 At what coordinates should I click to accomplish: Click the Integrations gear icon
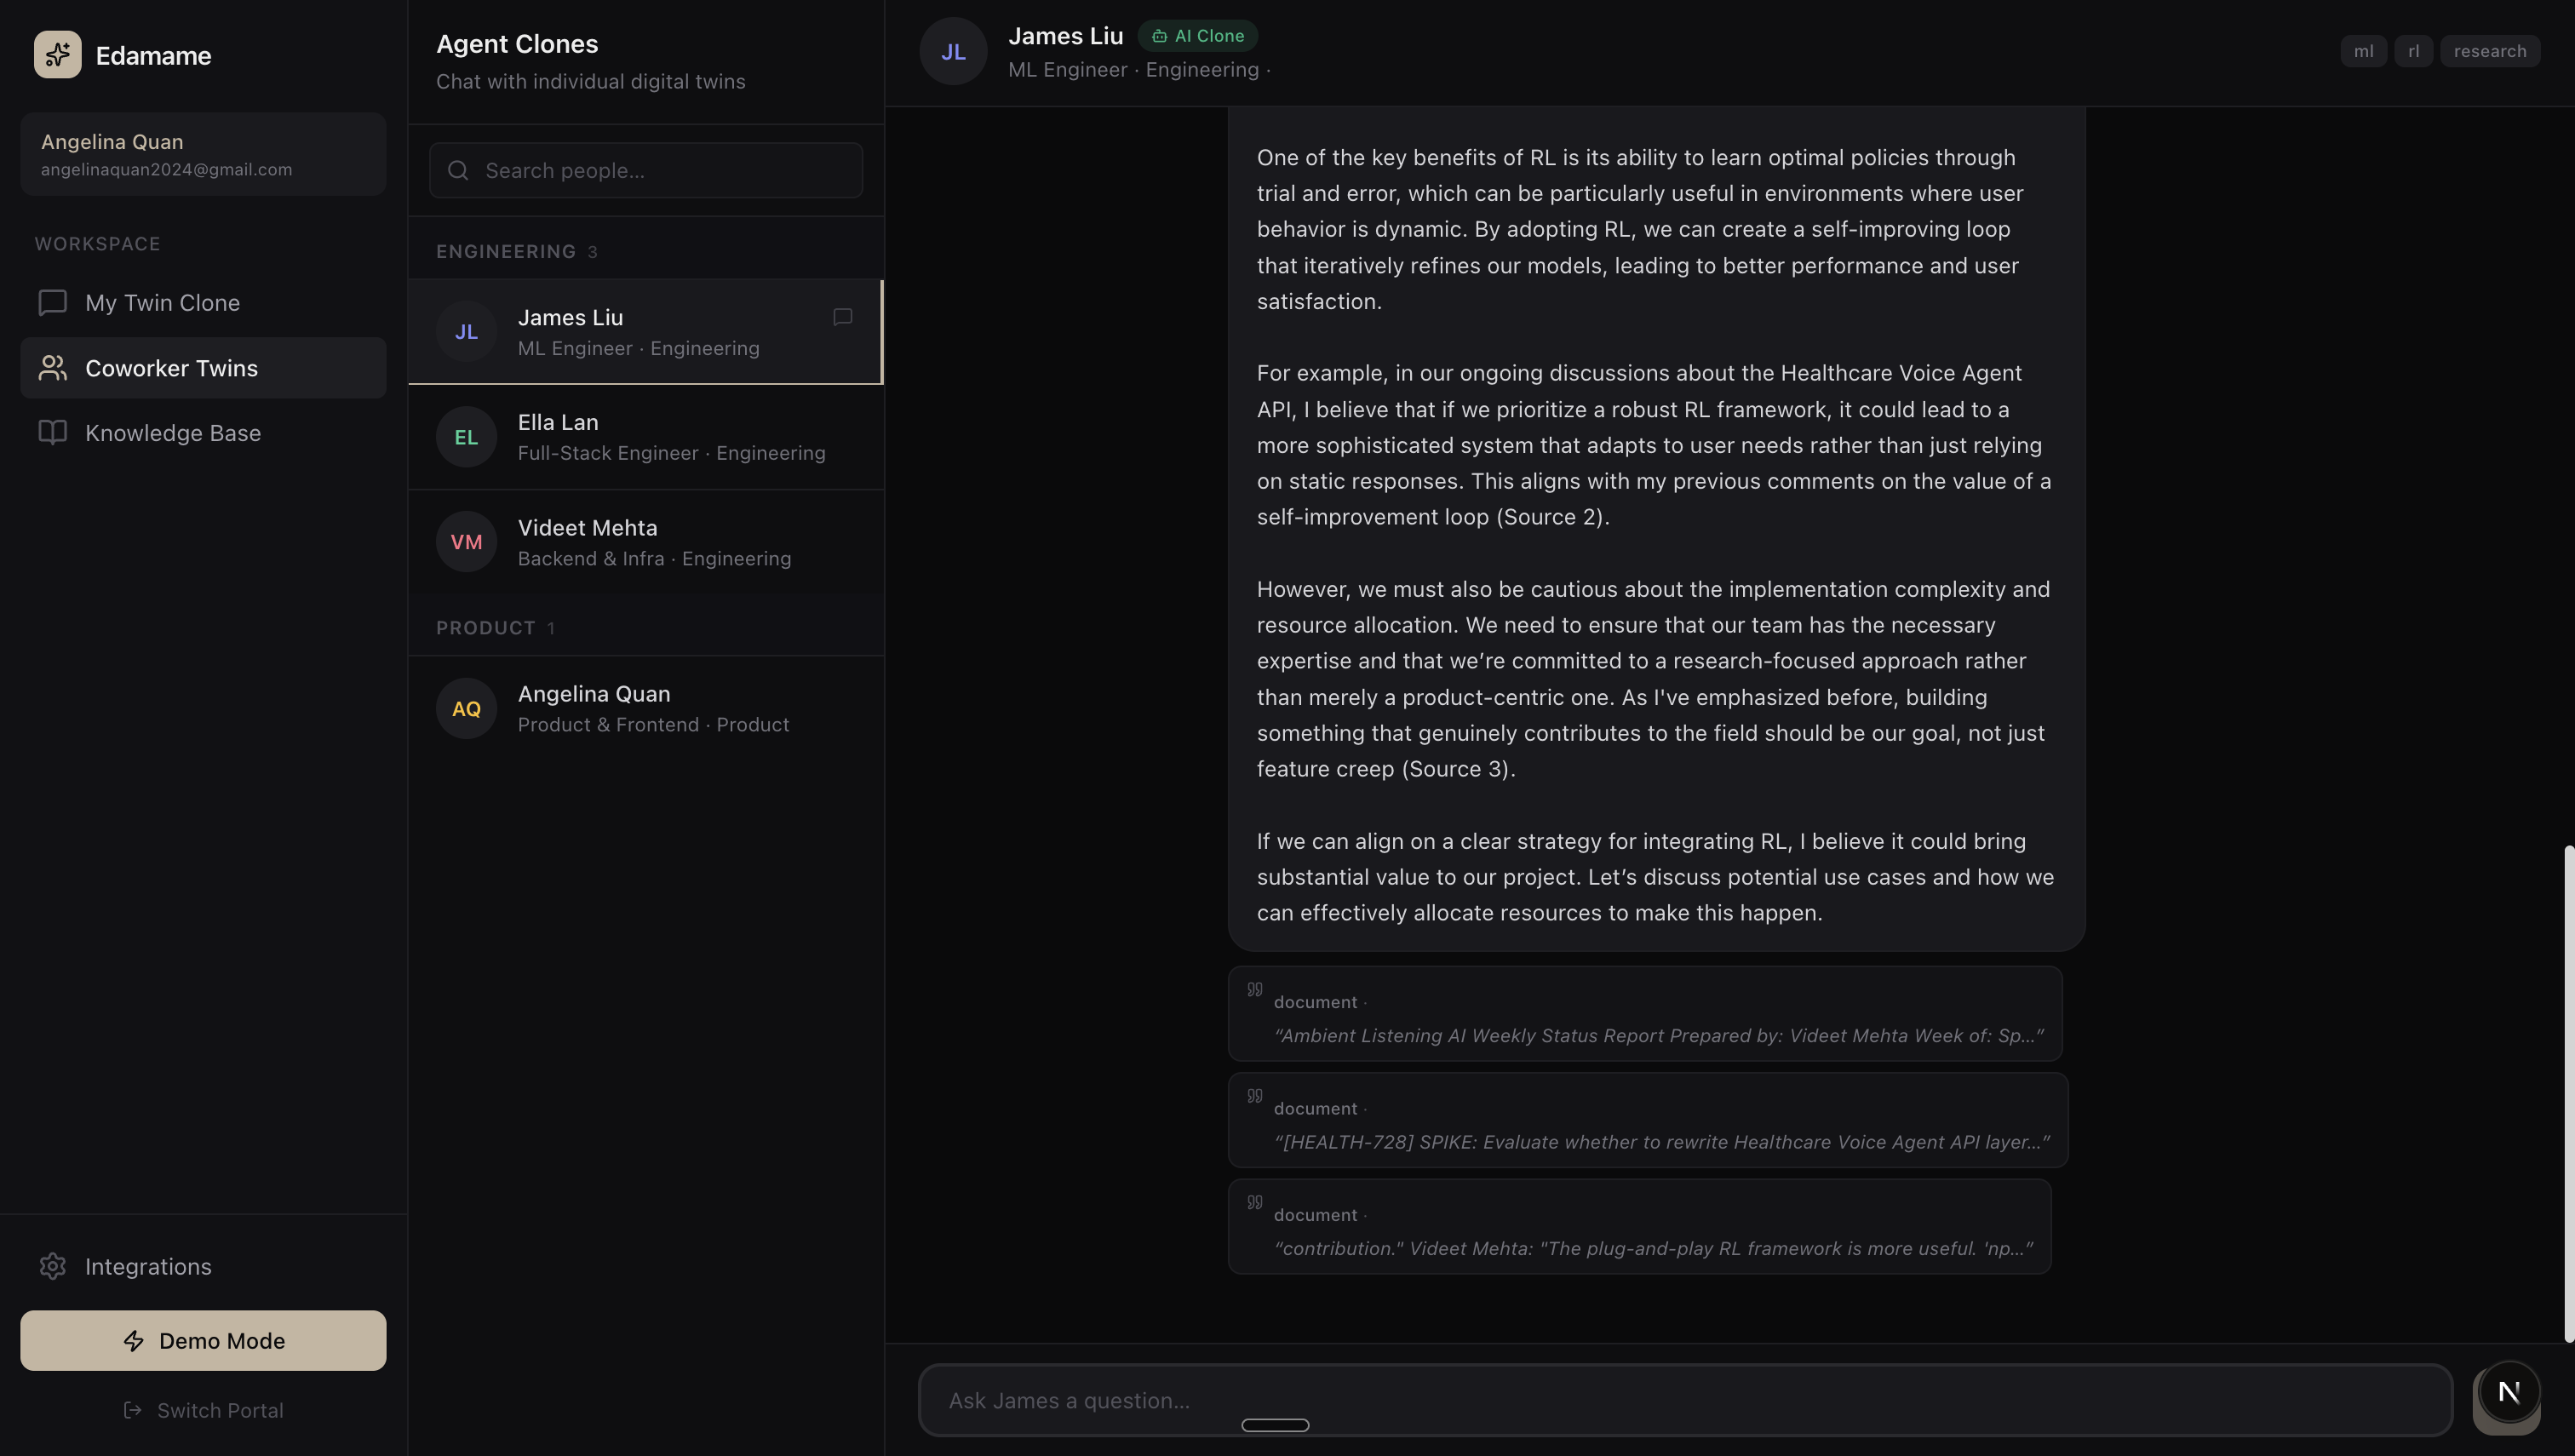[x=53, y=1266]
